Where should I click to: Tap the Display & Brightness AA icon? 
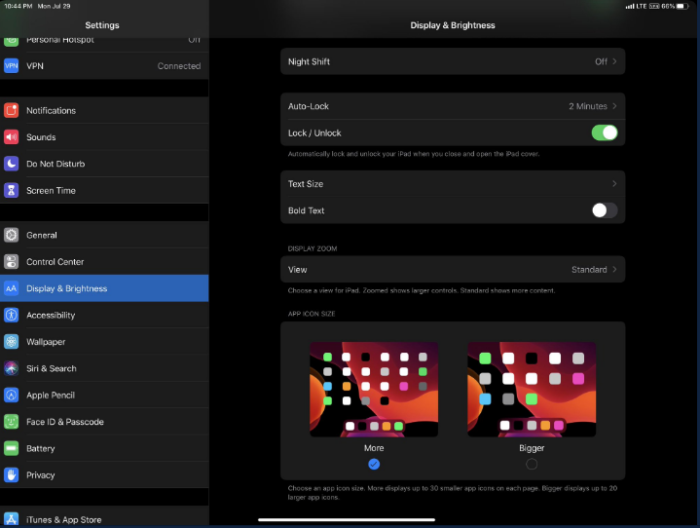[11, 288]
